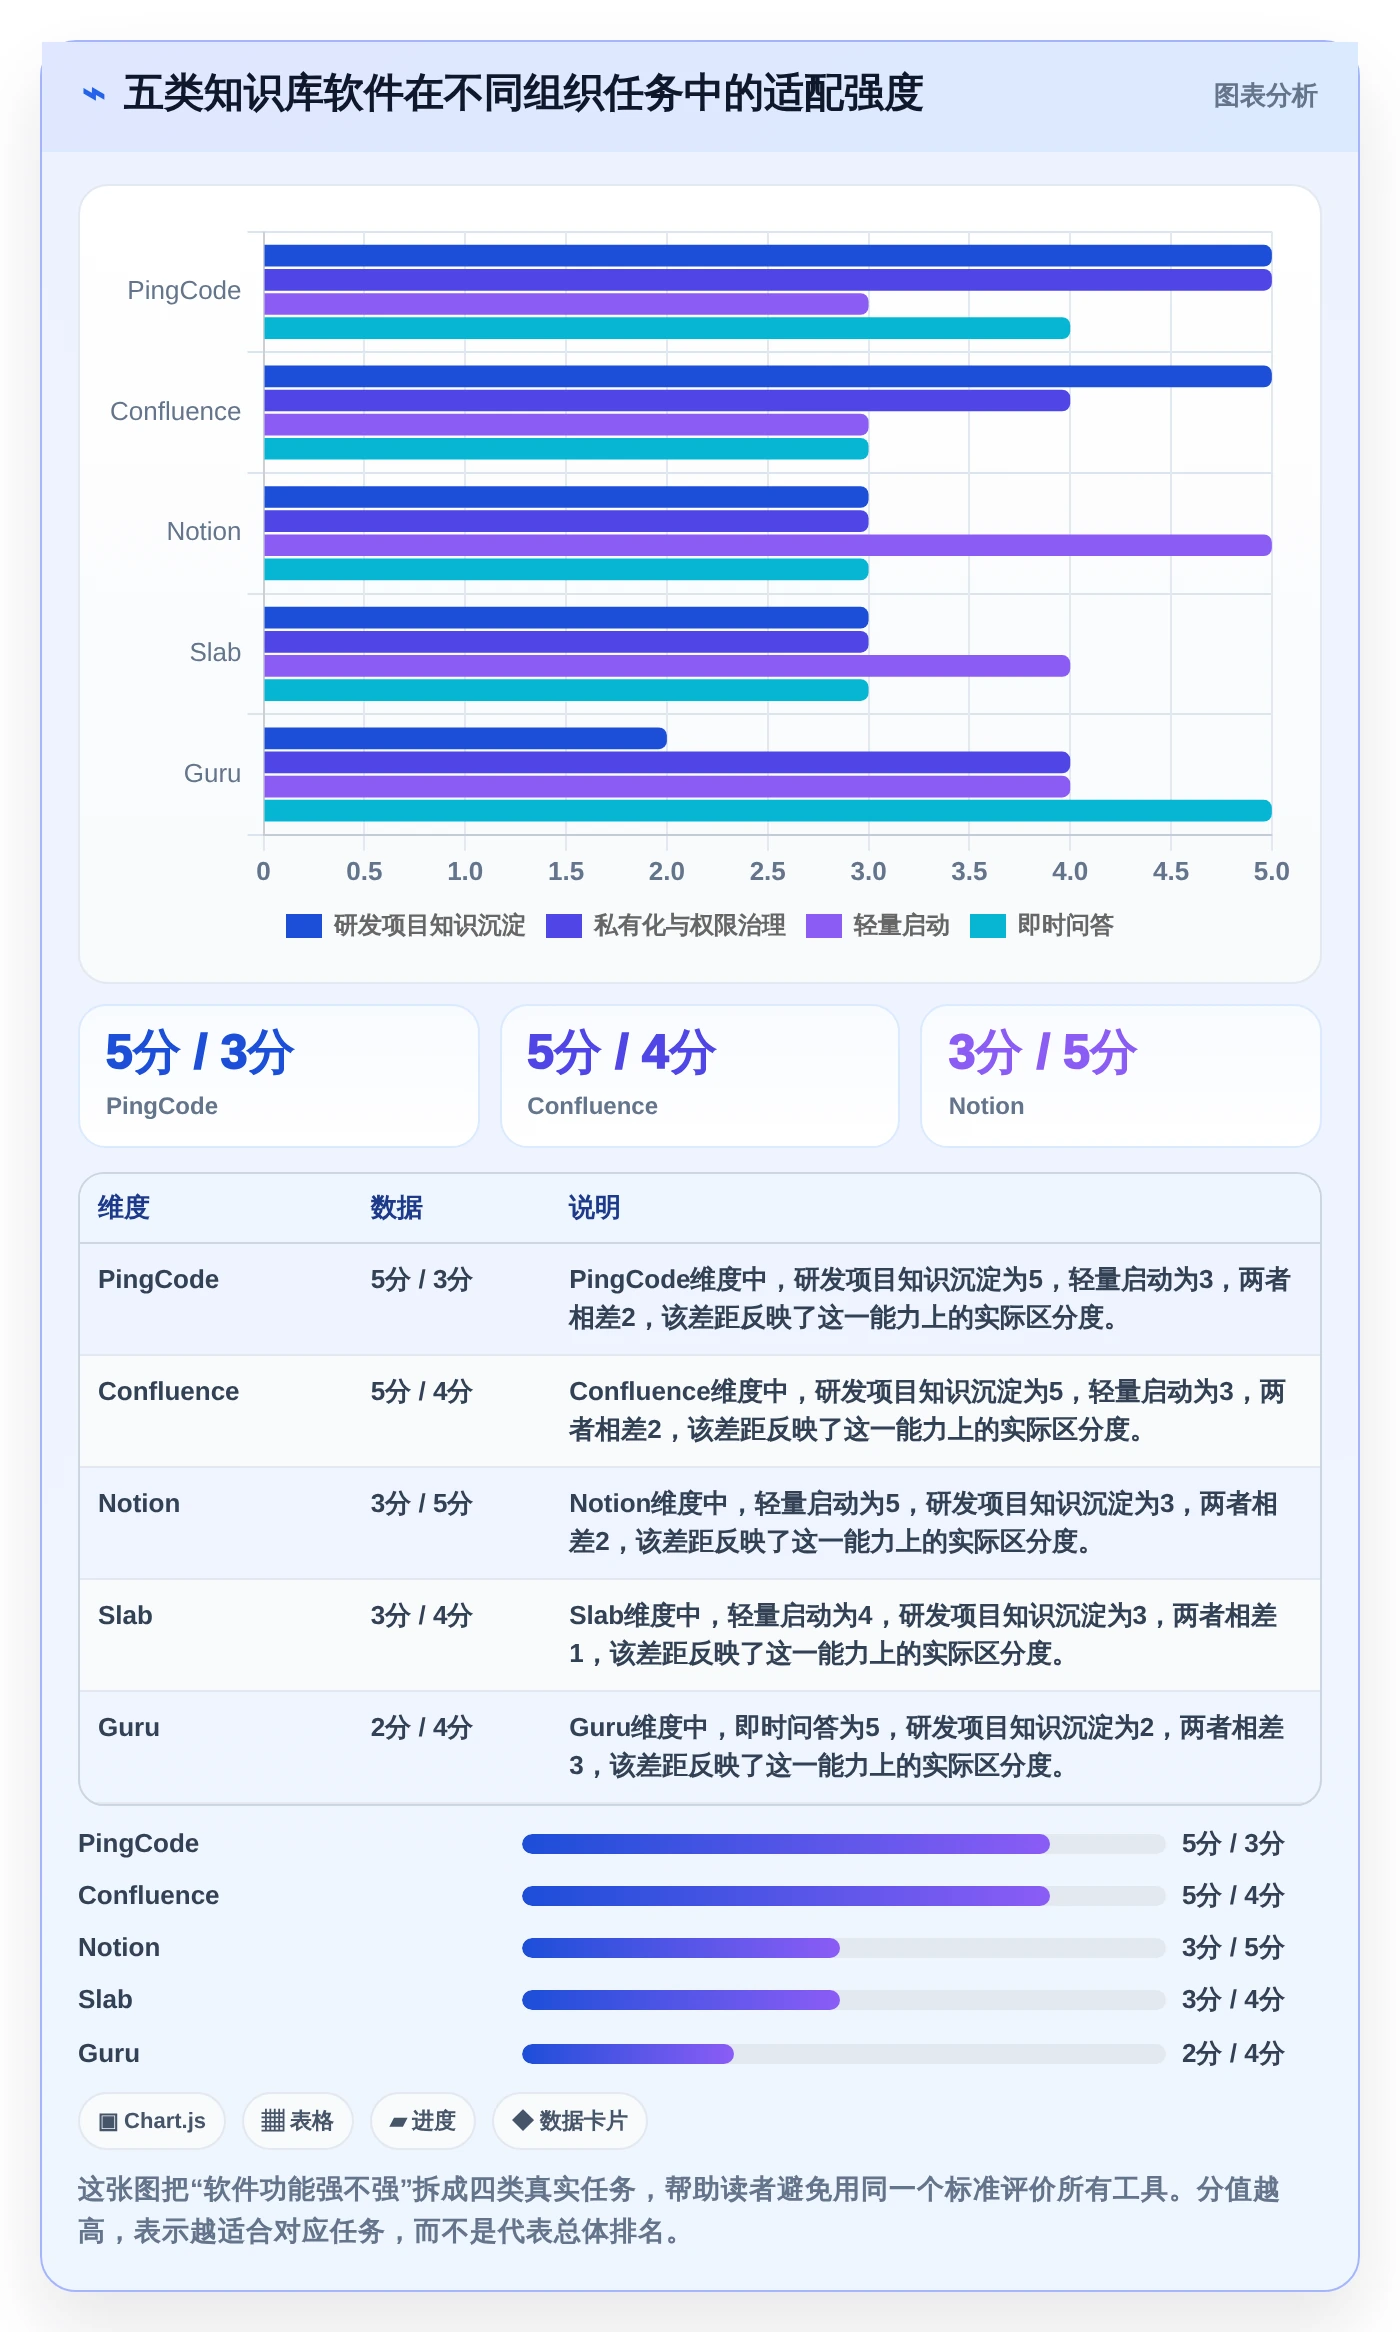This screenshot has height=2332, width=1400.
Task: Toggle the 轻量启动 legend swatch
Action: (x=824, y=926)
